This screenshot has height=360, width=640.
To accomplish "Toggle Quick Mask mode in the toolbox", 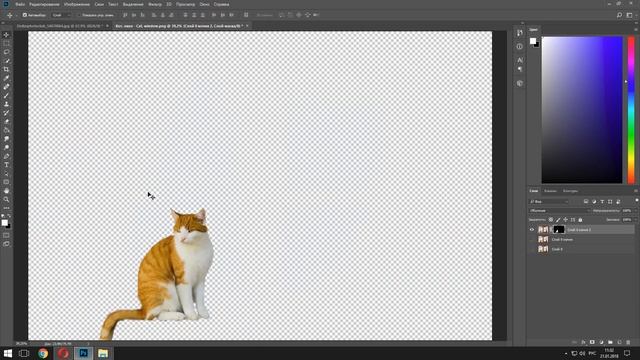I will click(x=6, y=236).
